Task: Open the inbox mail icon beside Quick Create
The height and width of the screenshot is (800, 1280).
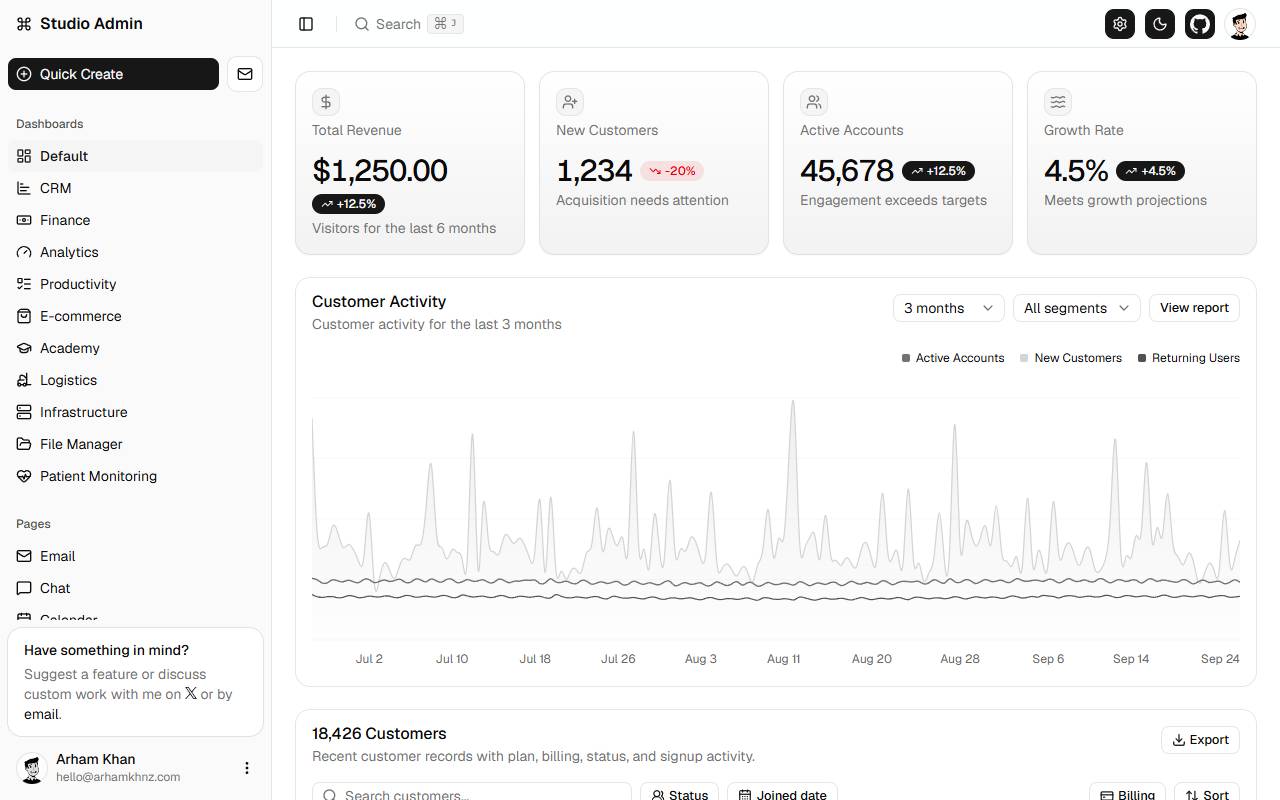Action: coord(245,74)
